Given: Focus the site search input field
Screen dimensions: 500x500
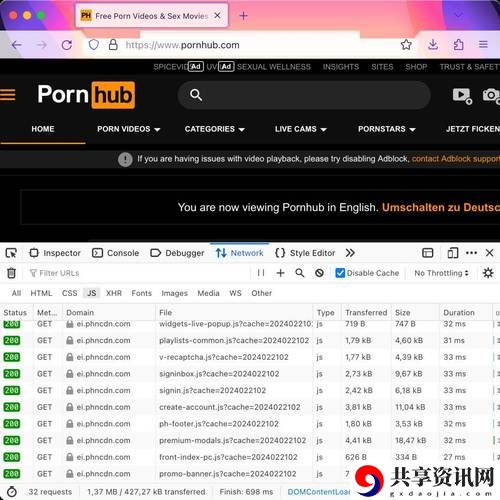Looking at the screenshot, I should coord(304,95).
